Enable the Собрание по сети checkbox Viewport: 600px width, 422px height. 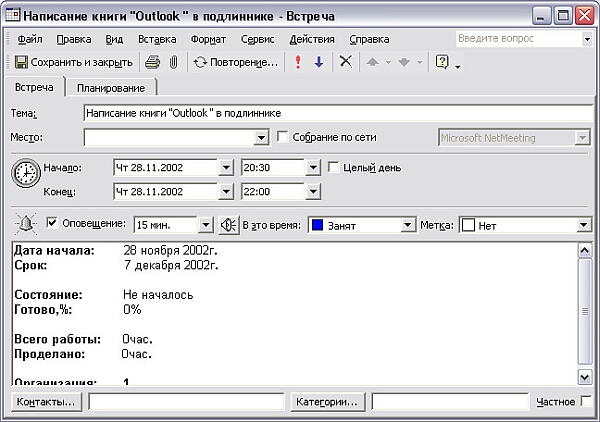tap(282, 137)
